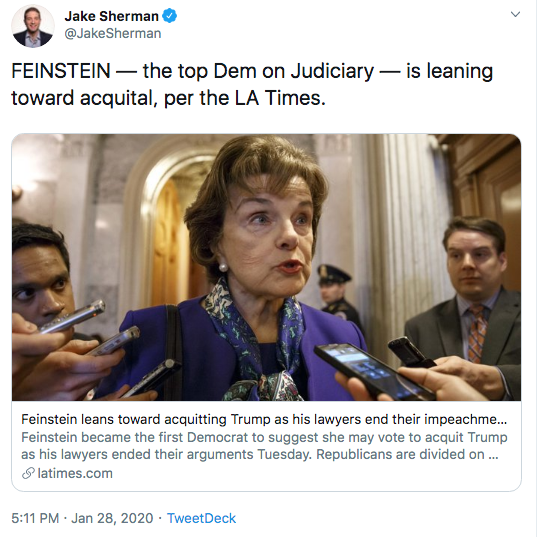Open the TweetDeck source link

[x=201, y=518]
